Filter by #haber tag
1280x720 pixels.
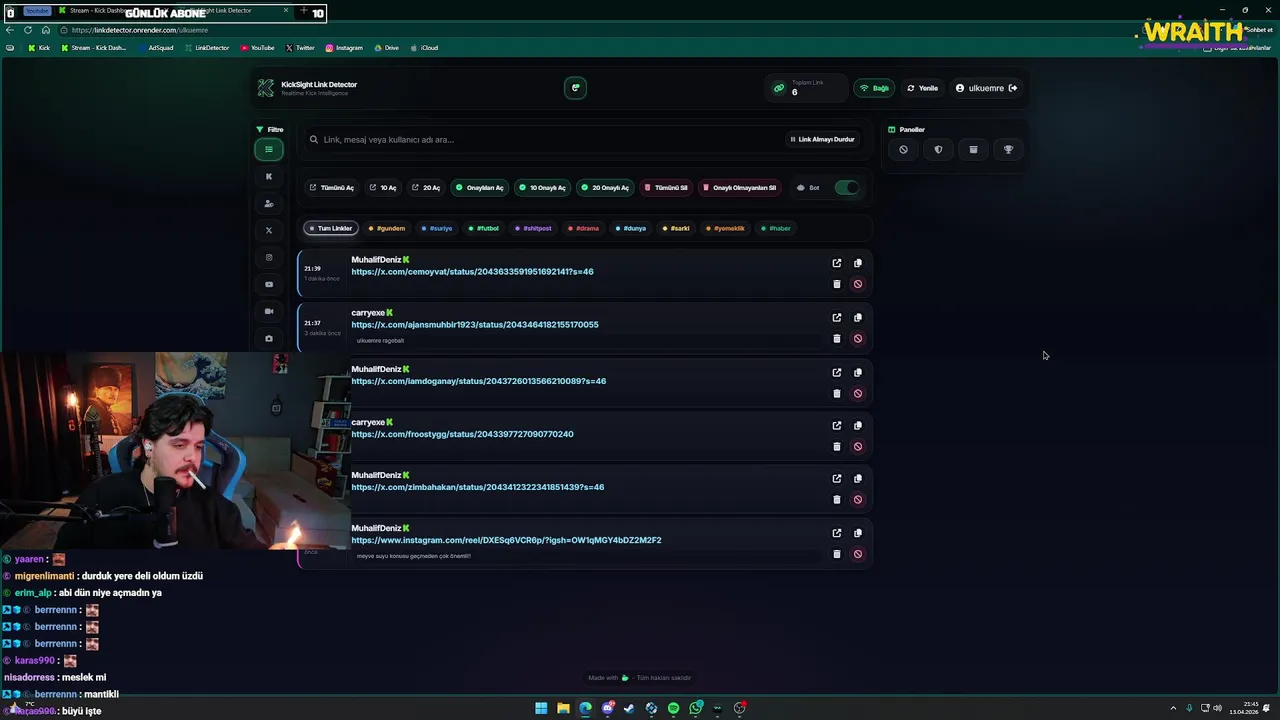pyautogui.click(x=776, y=228)
